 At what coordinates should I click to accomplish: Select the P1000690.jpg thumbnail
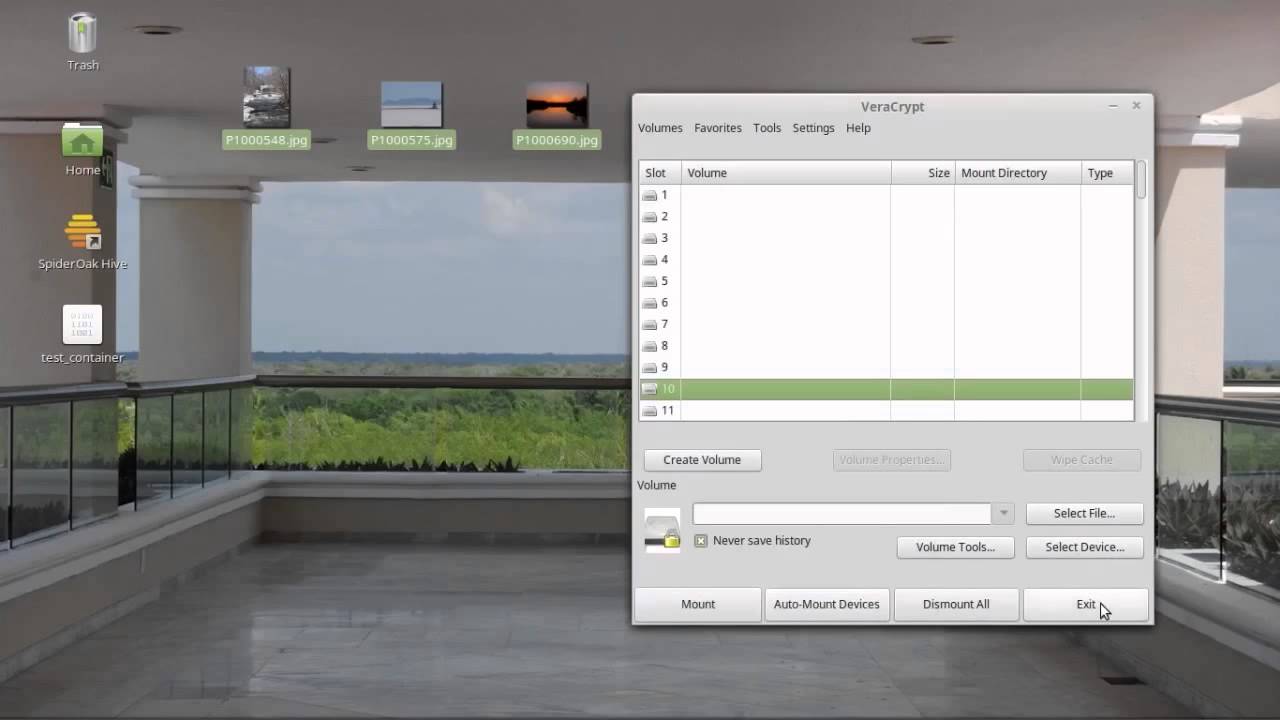pos(557,105)
